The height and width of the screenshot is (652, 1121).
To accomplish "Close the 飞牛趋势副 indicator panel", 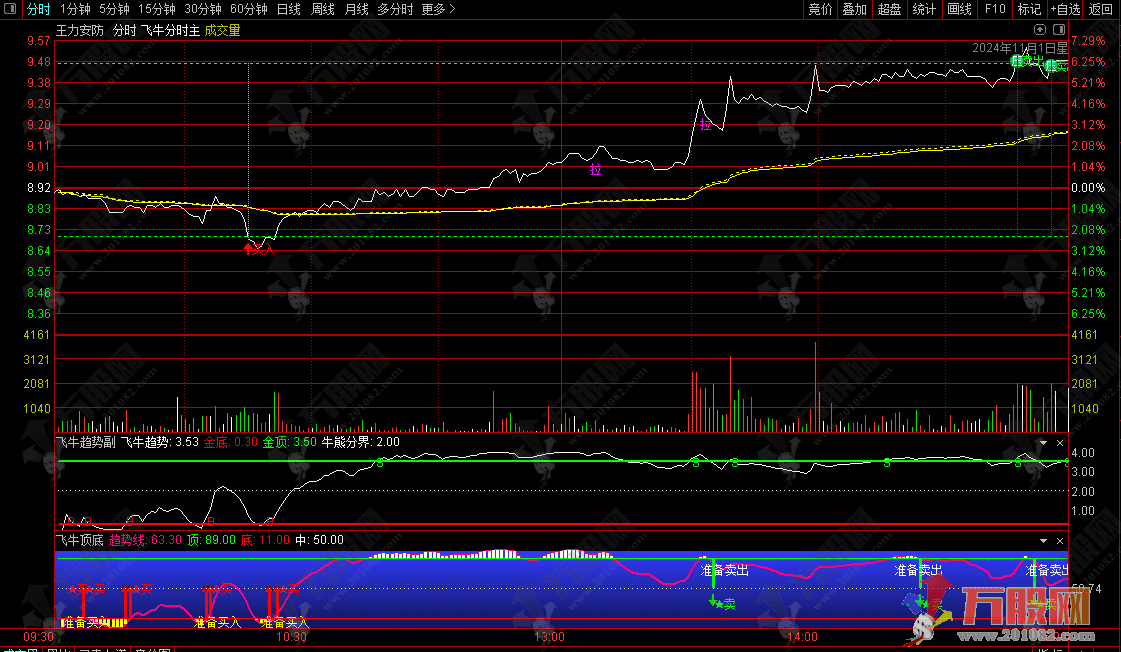I will 1060,443.
